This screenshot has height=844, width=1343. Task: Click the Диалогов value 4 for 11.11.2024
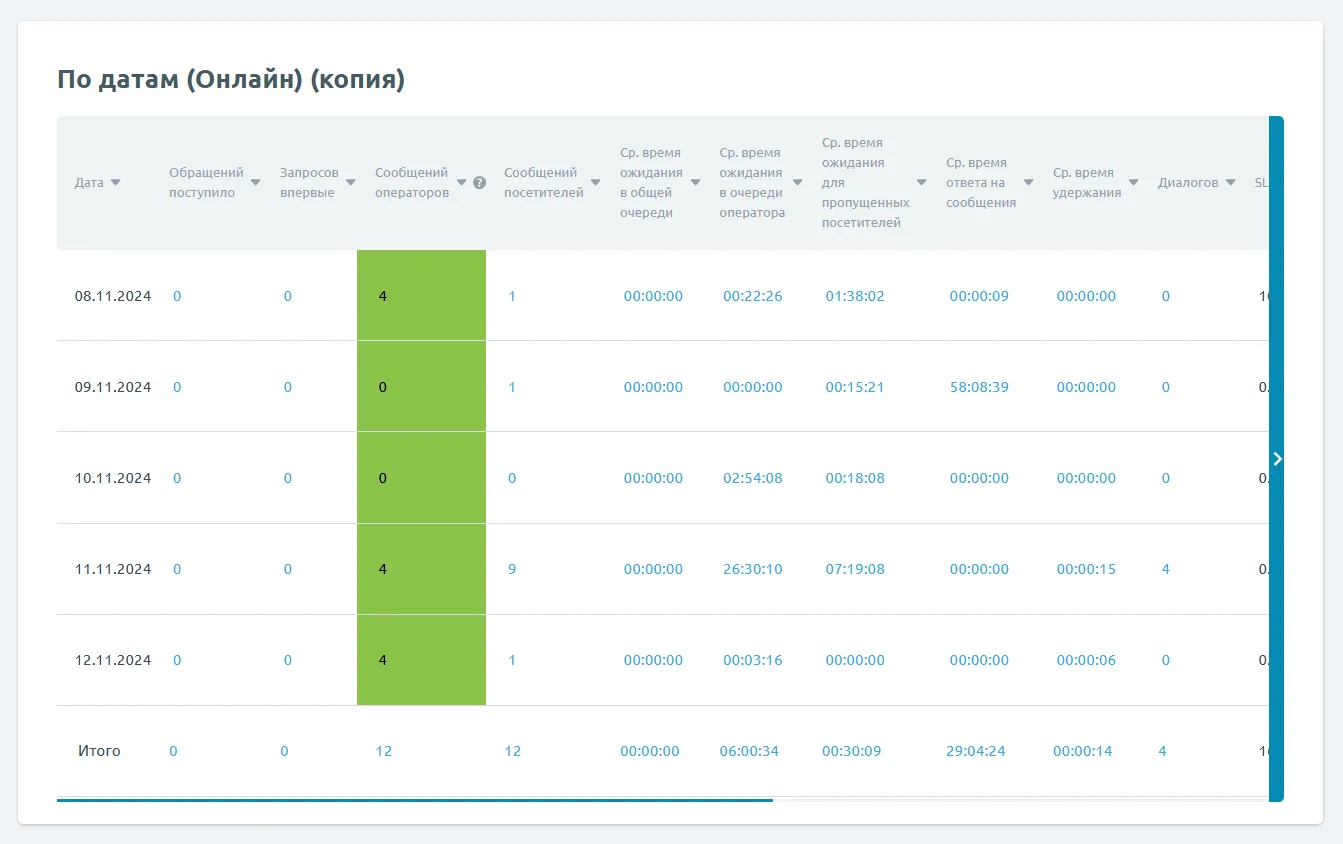pos(1165,569)
